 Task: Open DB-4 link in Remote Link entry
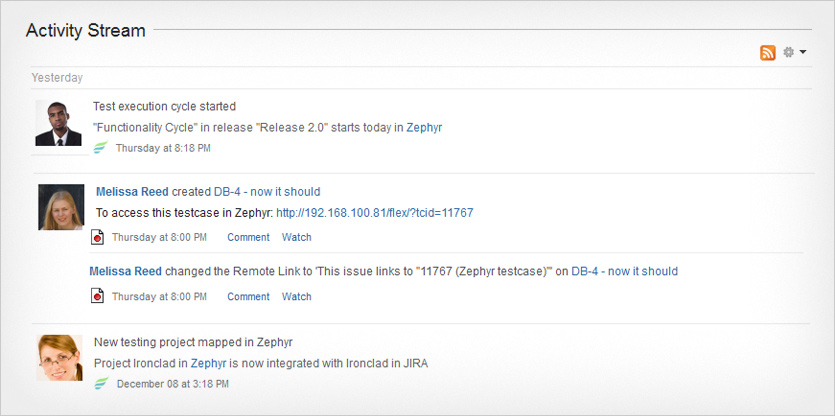pyautogui.click(x=625, y=272)
